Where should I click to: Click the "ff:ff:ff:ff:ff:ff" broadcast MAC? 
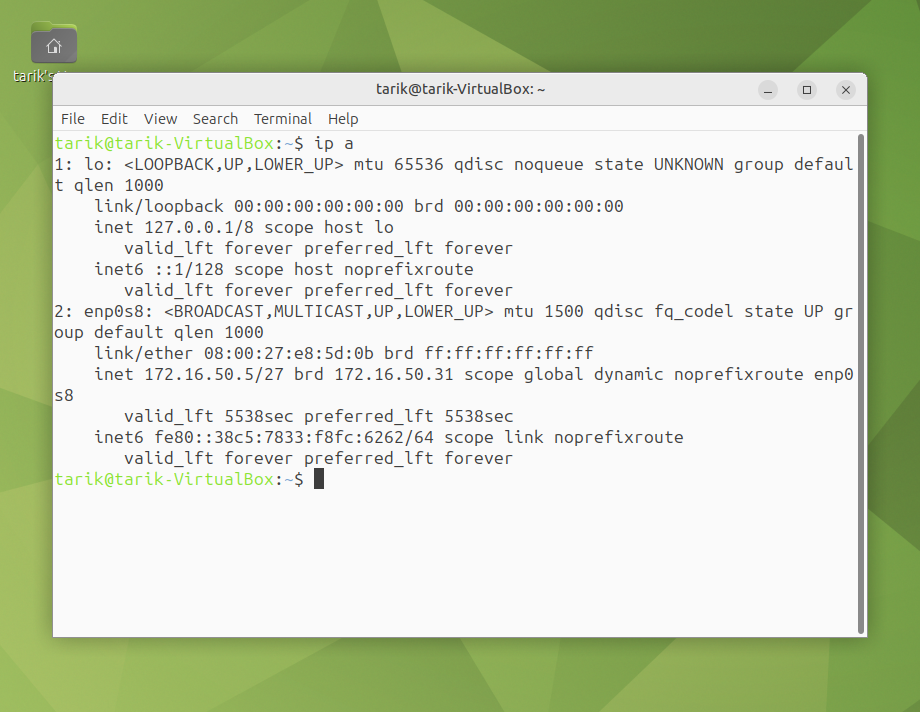click(x=509, y=353)
